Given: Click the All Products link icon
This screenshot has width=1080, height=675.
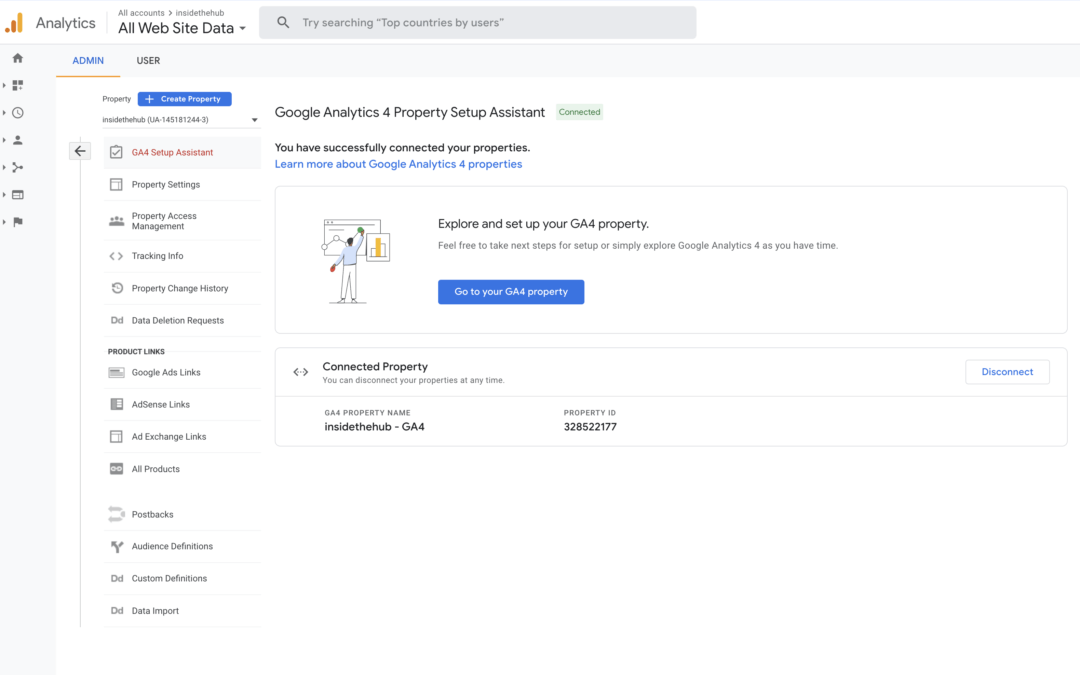Looking at the screenshot, I should (116, 469).
